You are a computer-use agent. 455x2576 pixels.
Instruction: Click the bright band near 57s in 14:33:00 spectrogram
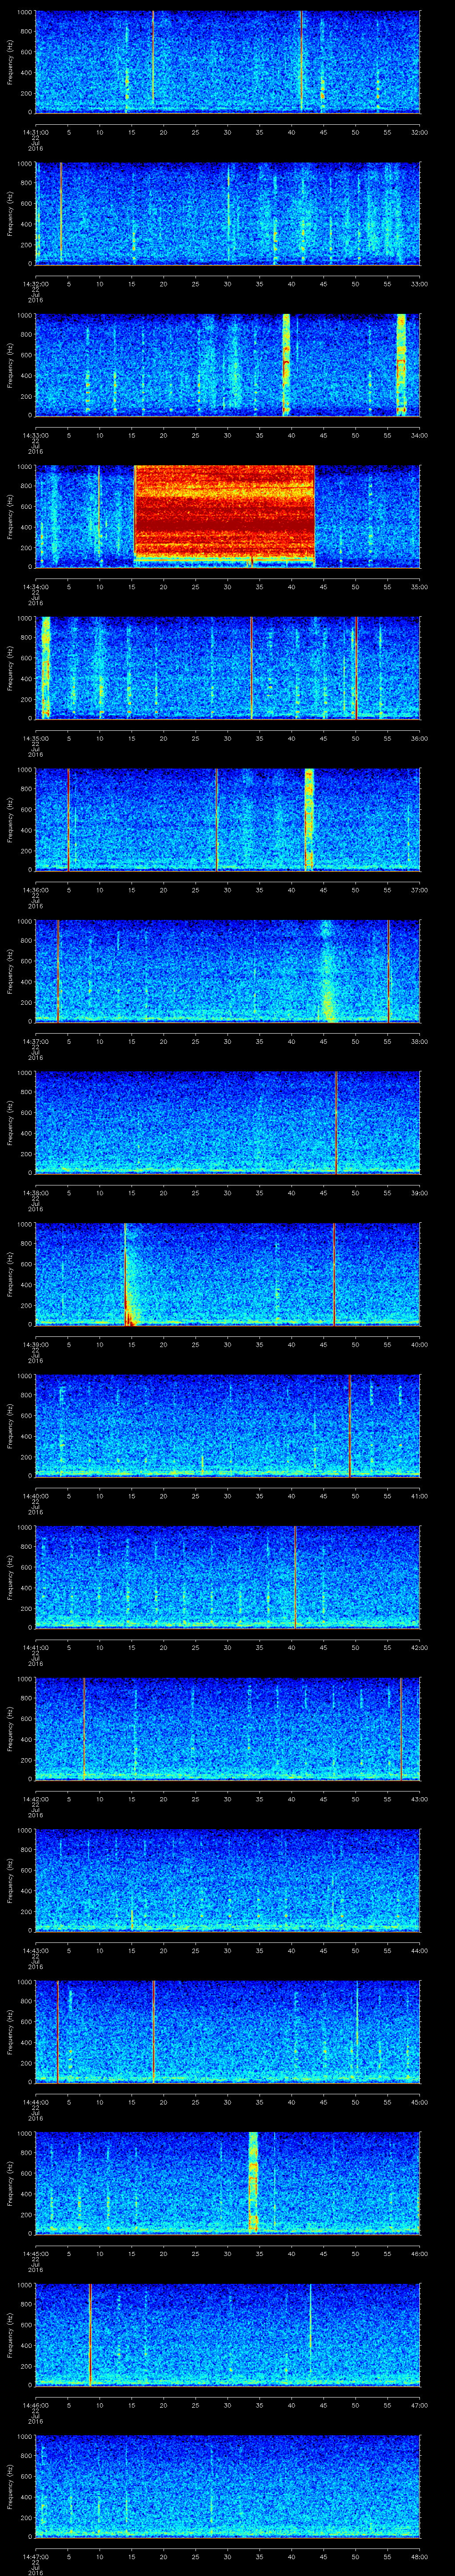pyautogui.click(x=401, y=364)
